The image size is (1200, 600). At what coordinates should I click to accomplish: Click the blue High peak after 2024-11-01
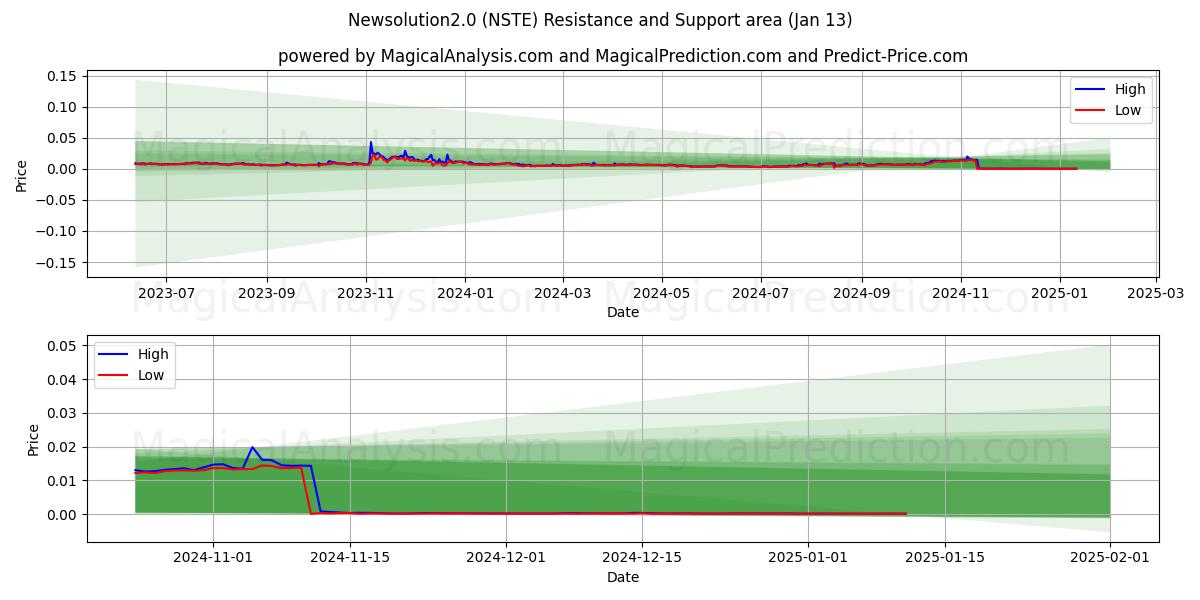point(252,448)
